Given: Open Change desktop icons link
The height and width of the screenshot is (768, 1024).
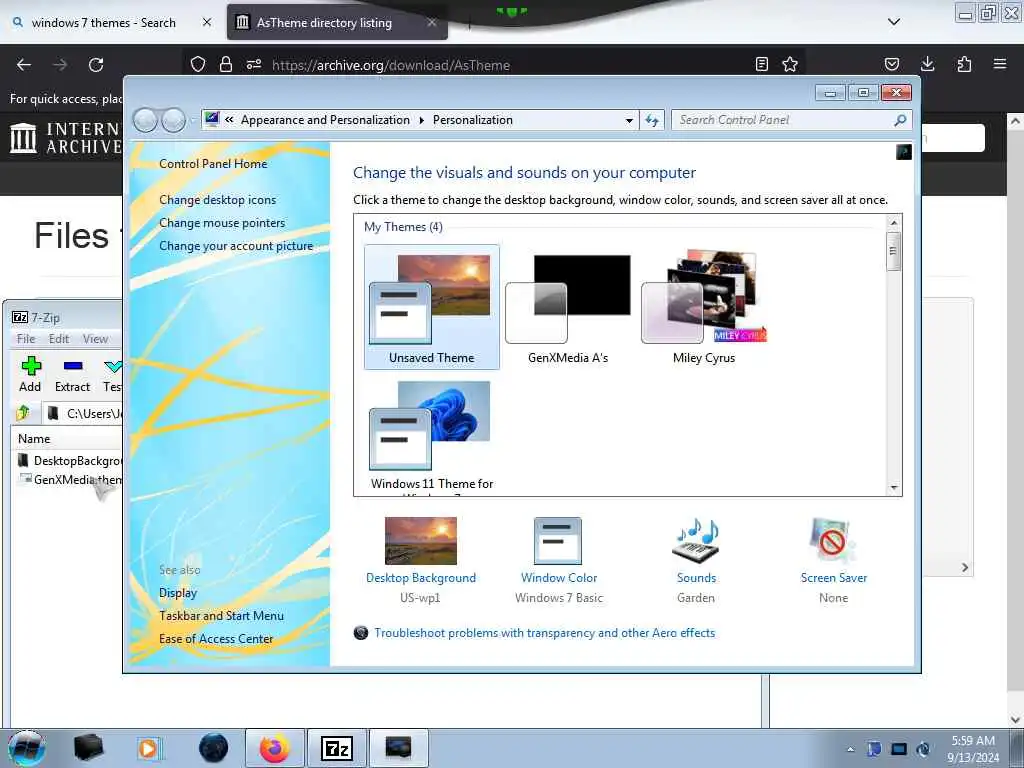Looking at the screenshot, I should (x=217, y=200).
